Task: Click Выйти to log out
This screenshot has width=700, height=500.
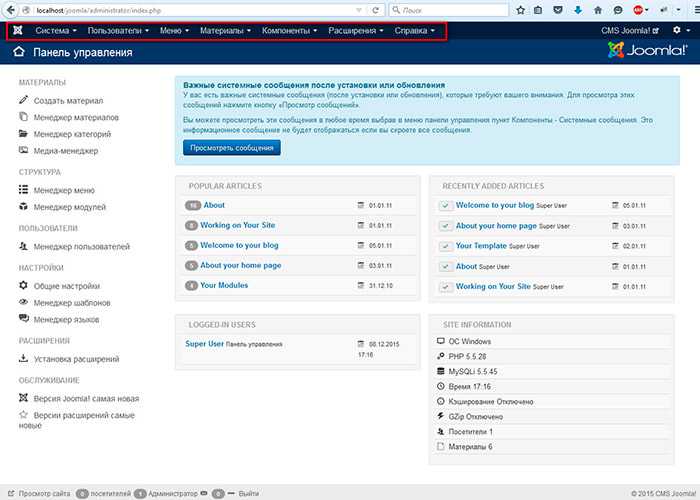Action: (x=248, y=494)
